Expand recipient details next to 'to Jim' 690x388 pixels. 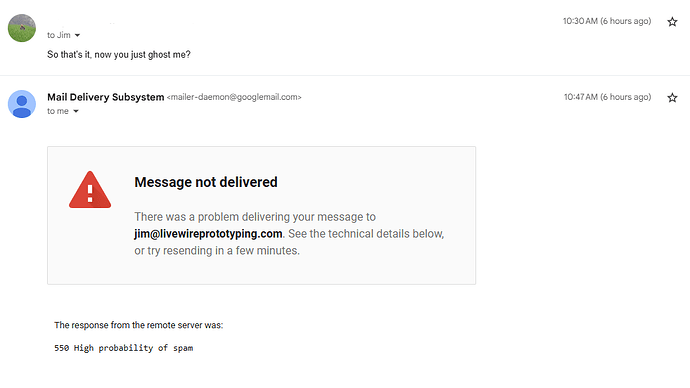77,35
